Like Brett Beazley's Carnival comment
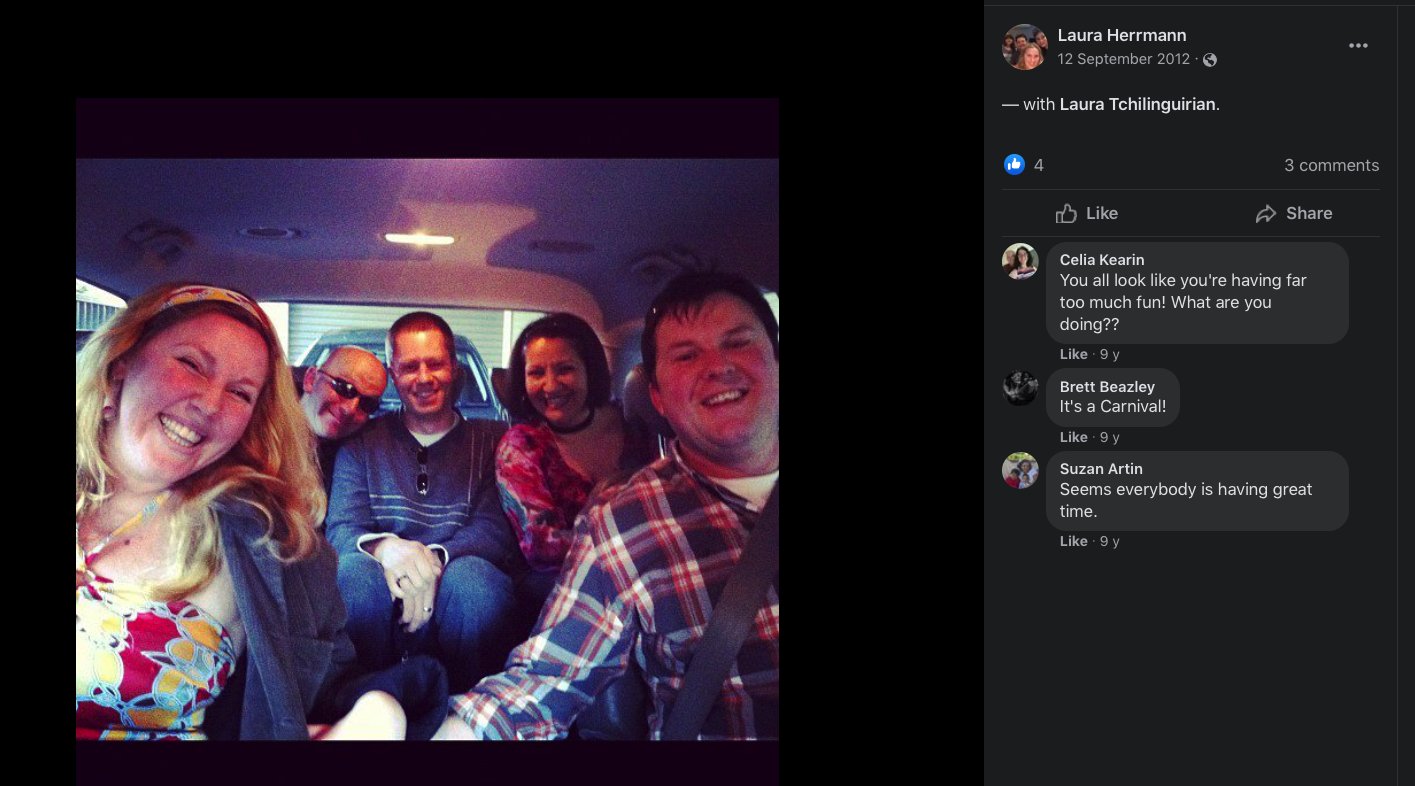The image size is (1415, 786). [1074, 437]
